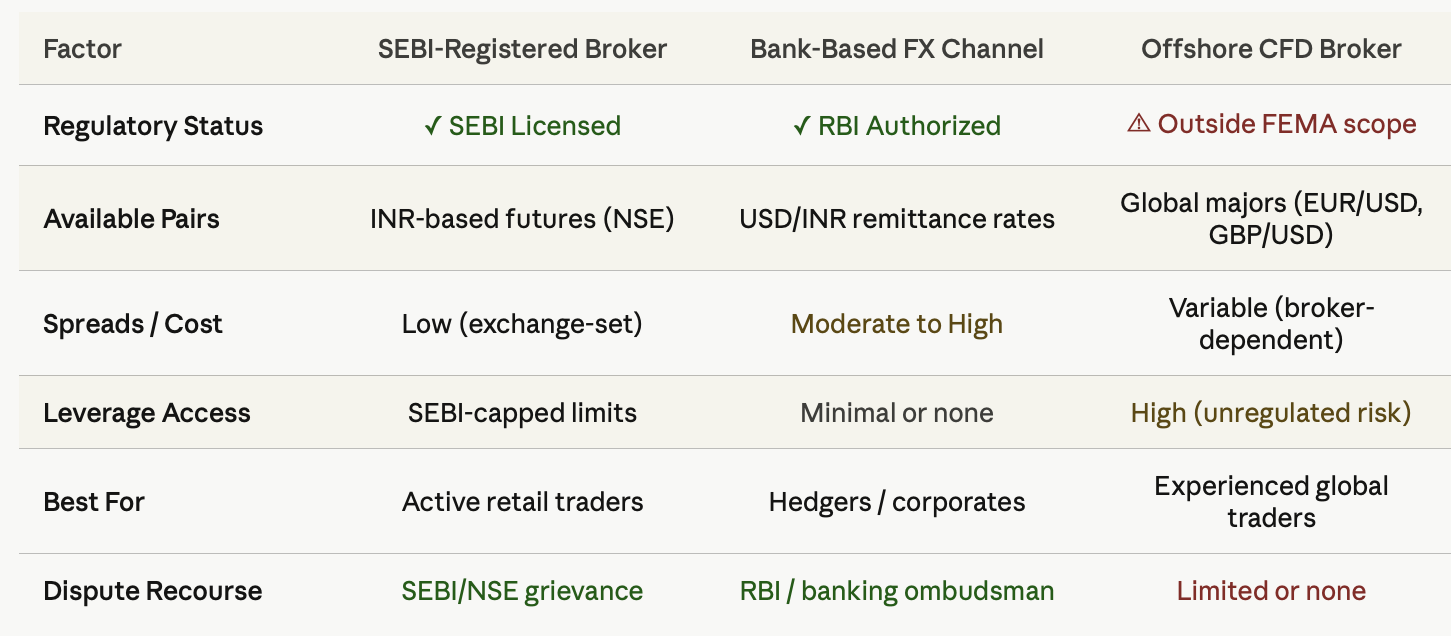Image resolution: width=1451 pixels, height=636 pixels.
Task: Click the RBI / banking ombudsman text
Action: point(897,590)
